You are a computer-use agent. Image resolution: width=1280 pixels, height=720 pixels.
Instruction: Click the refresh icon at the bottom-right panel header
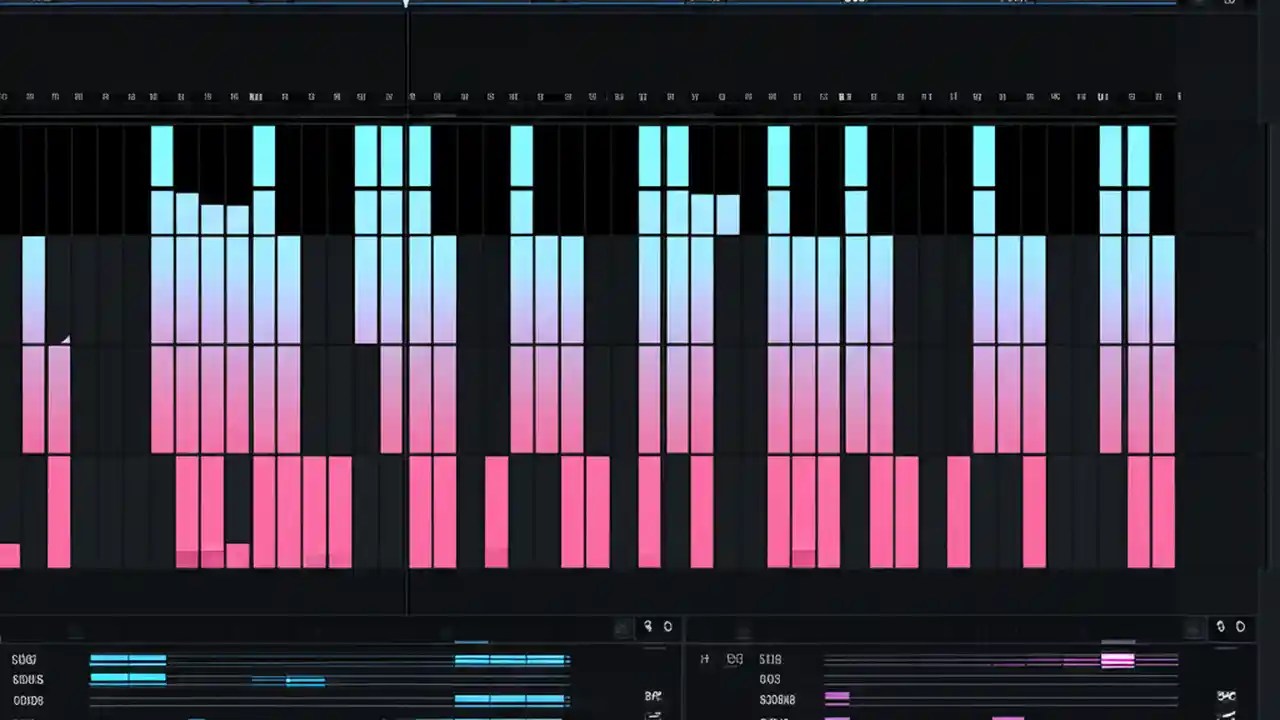coord(1240,626)
